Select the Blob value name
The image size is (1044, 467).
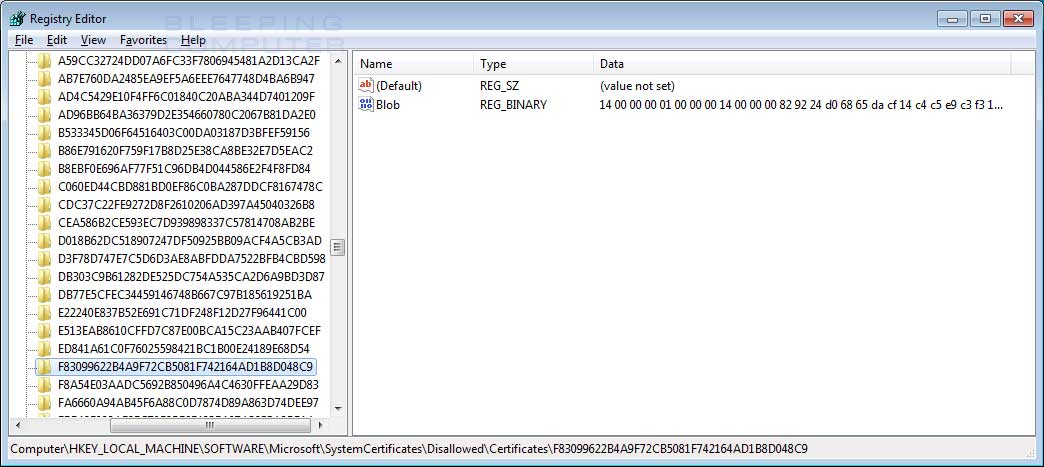(388, 105)
